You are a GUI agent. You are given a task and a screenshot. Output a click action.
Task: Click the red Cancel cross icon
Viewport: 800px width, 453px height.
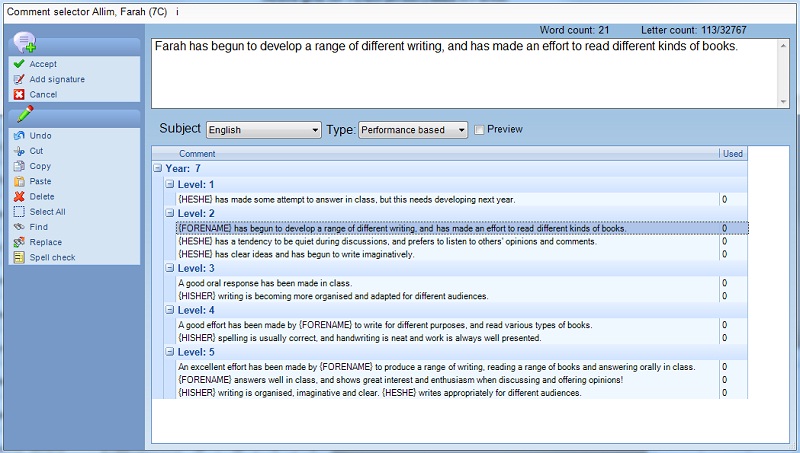click(x=19, y=94)
